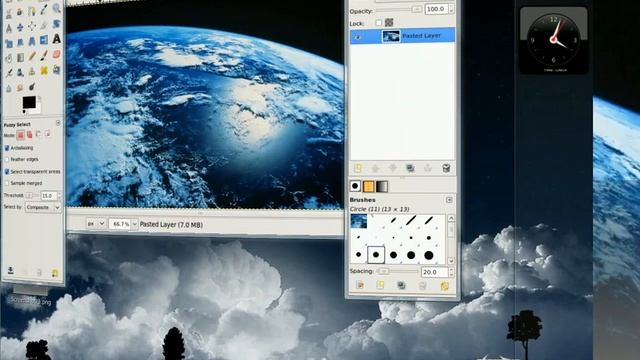Select the Bucket Fill tool
This screenshot has width=640, height=360.
tap(8, 58)
